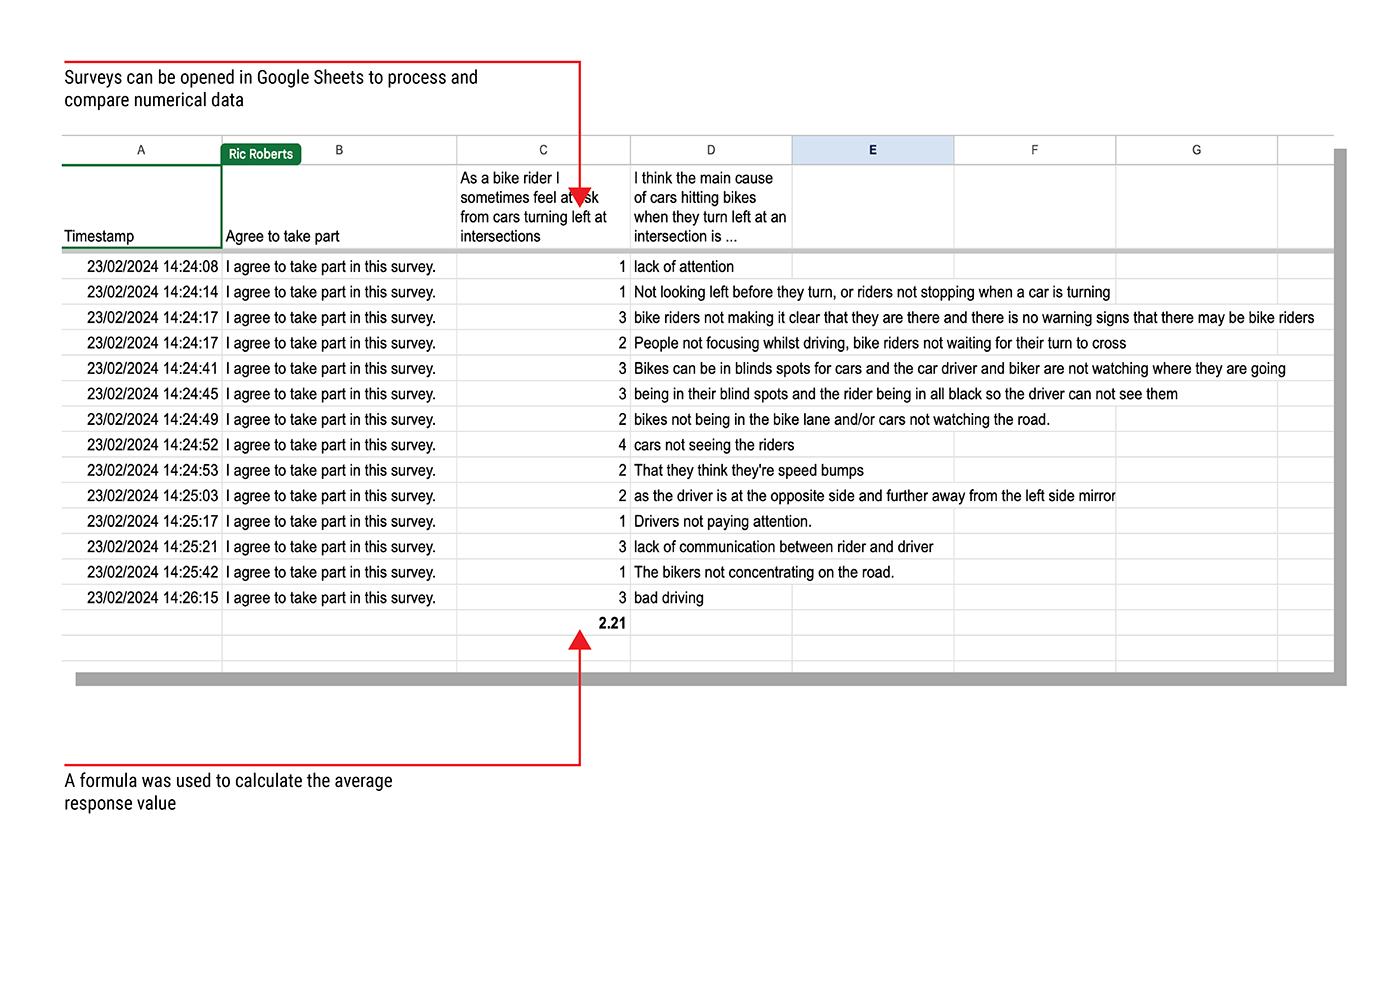Click the timestamp cell 23/02/2024 14:24:08
Viewport: 1400px width, 990px height.
coord(140,266)
